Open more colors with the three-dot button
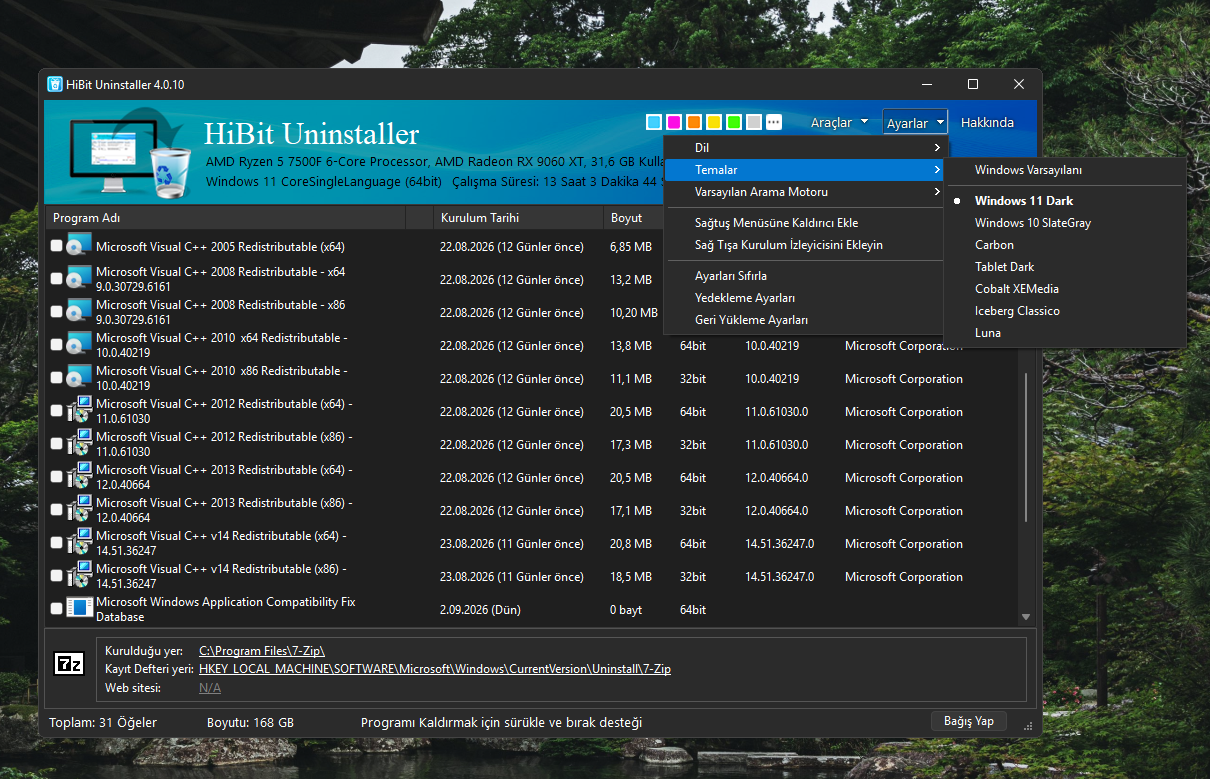Image resolution: width=1210 pixels, height=779 pixels. tap(774, 122)
